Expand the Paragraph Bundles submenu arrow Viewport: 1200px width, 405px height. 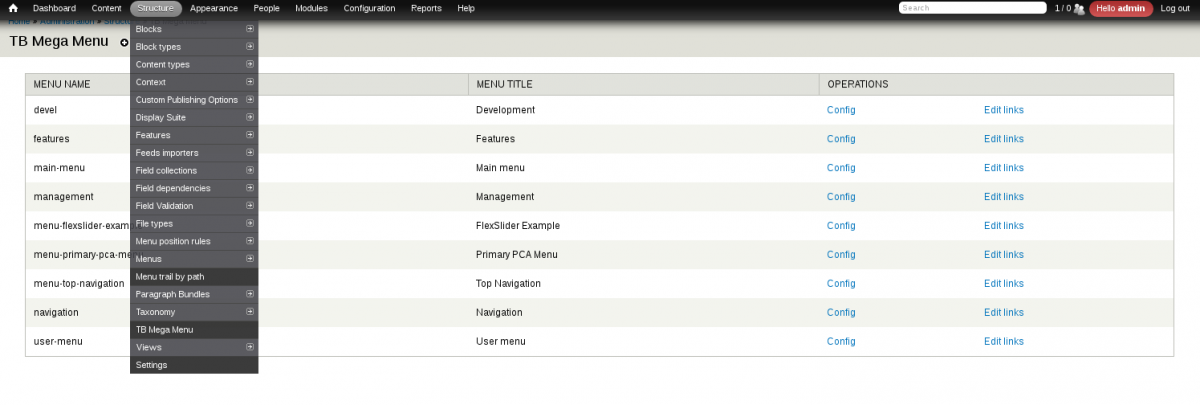pyautogui.click(x=249, y=294)
